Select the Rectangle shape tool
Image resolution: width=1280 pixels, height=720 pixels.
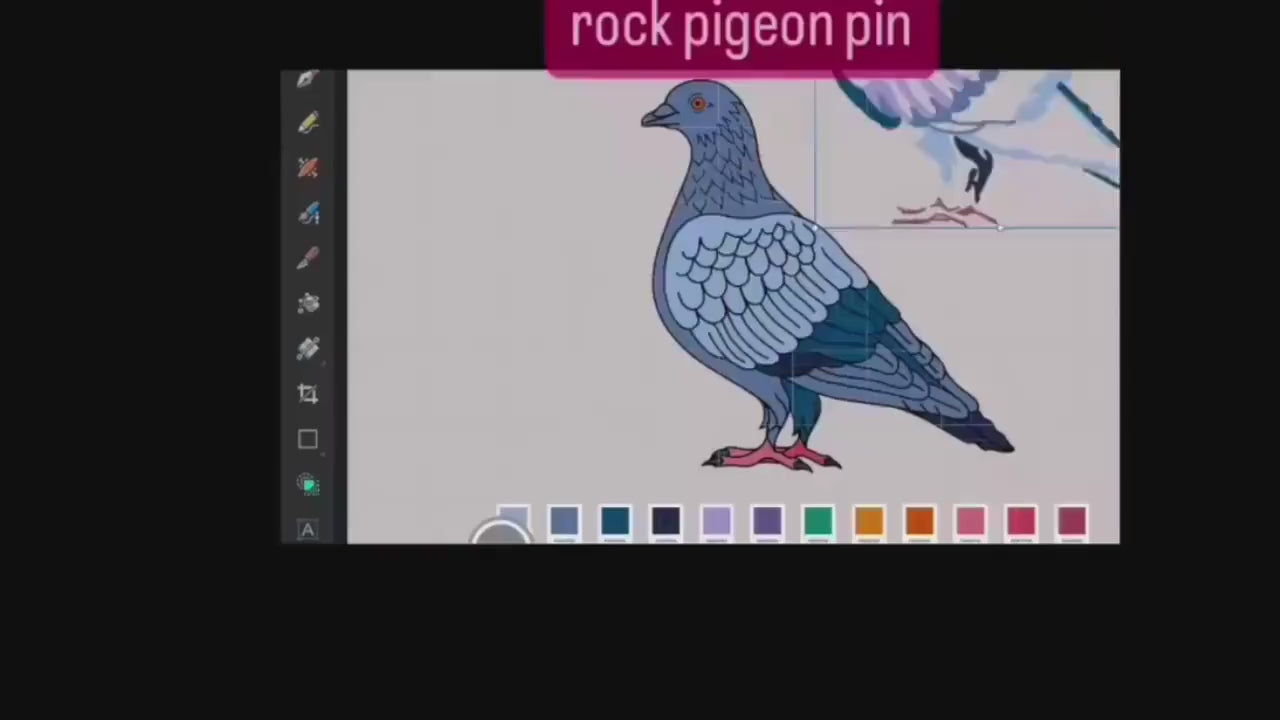tap(308, 440)
